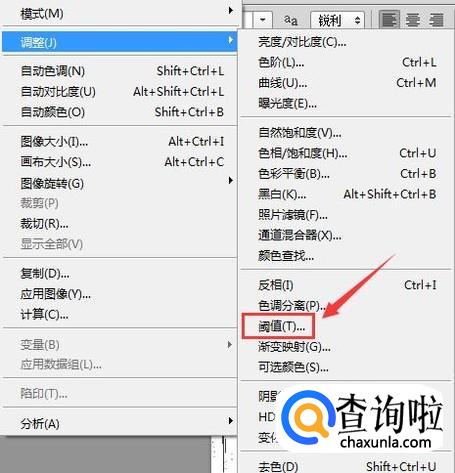
Task: Open the font size dropdown arrow
Action: tap(263, 20)
